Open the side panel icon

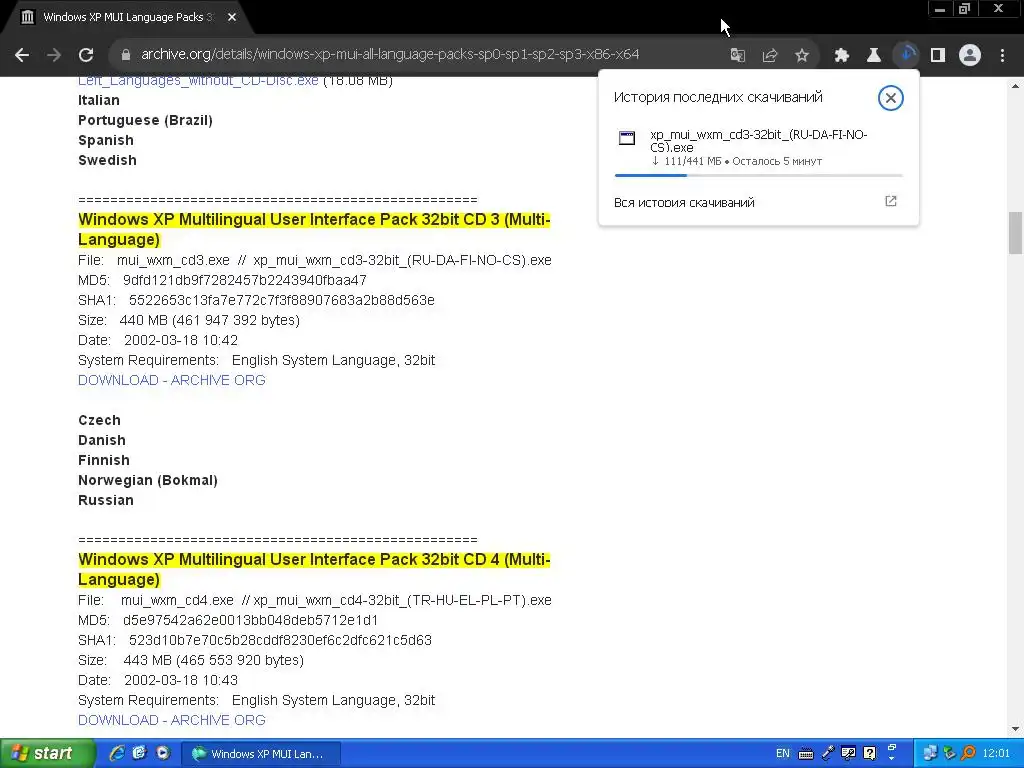[x=938, y=55]
